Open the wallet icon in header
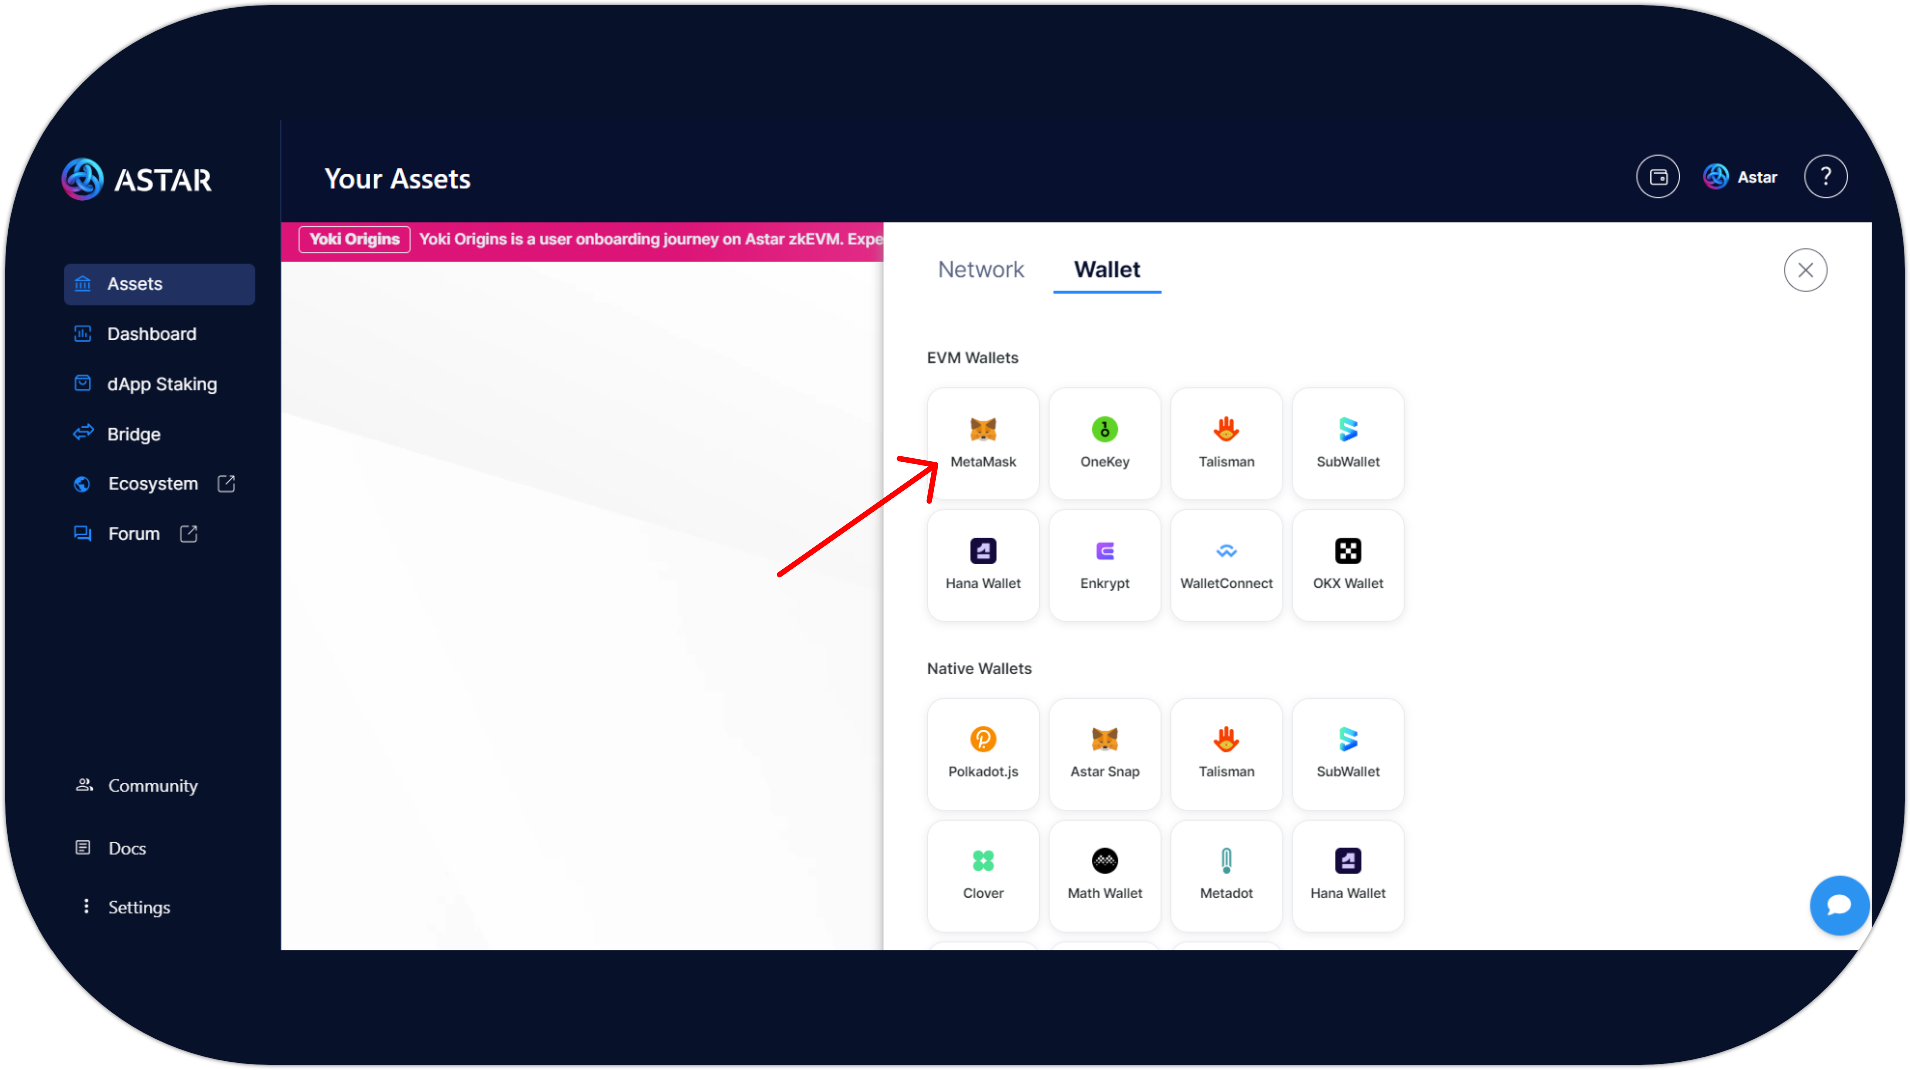 1657,177
